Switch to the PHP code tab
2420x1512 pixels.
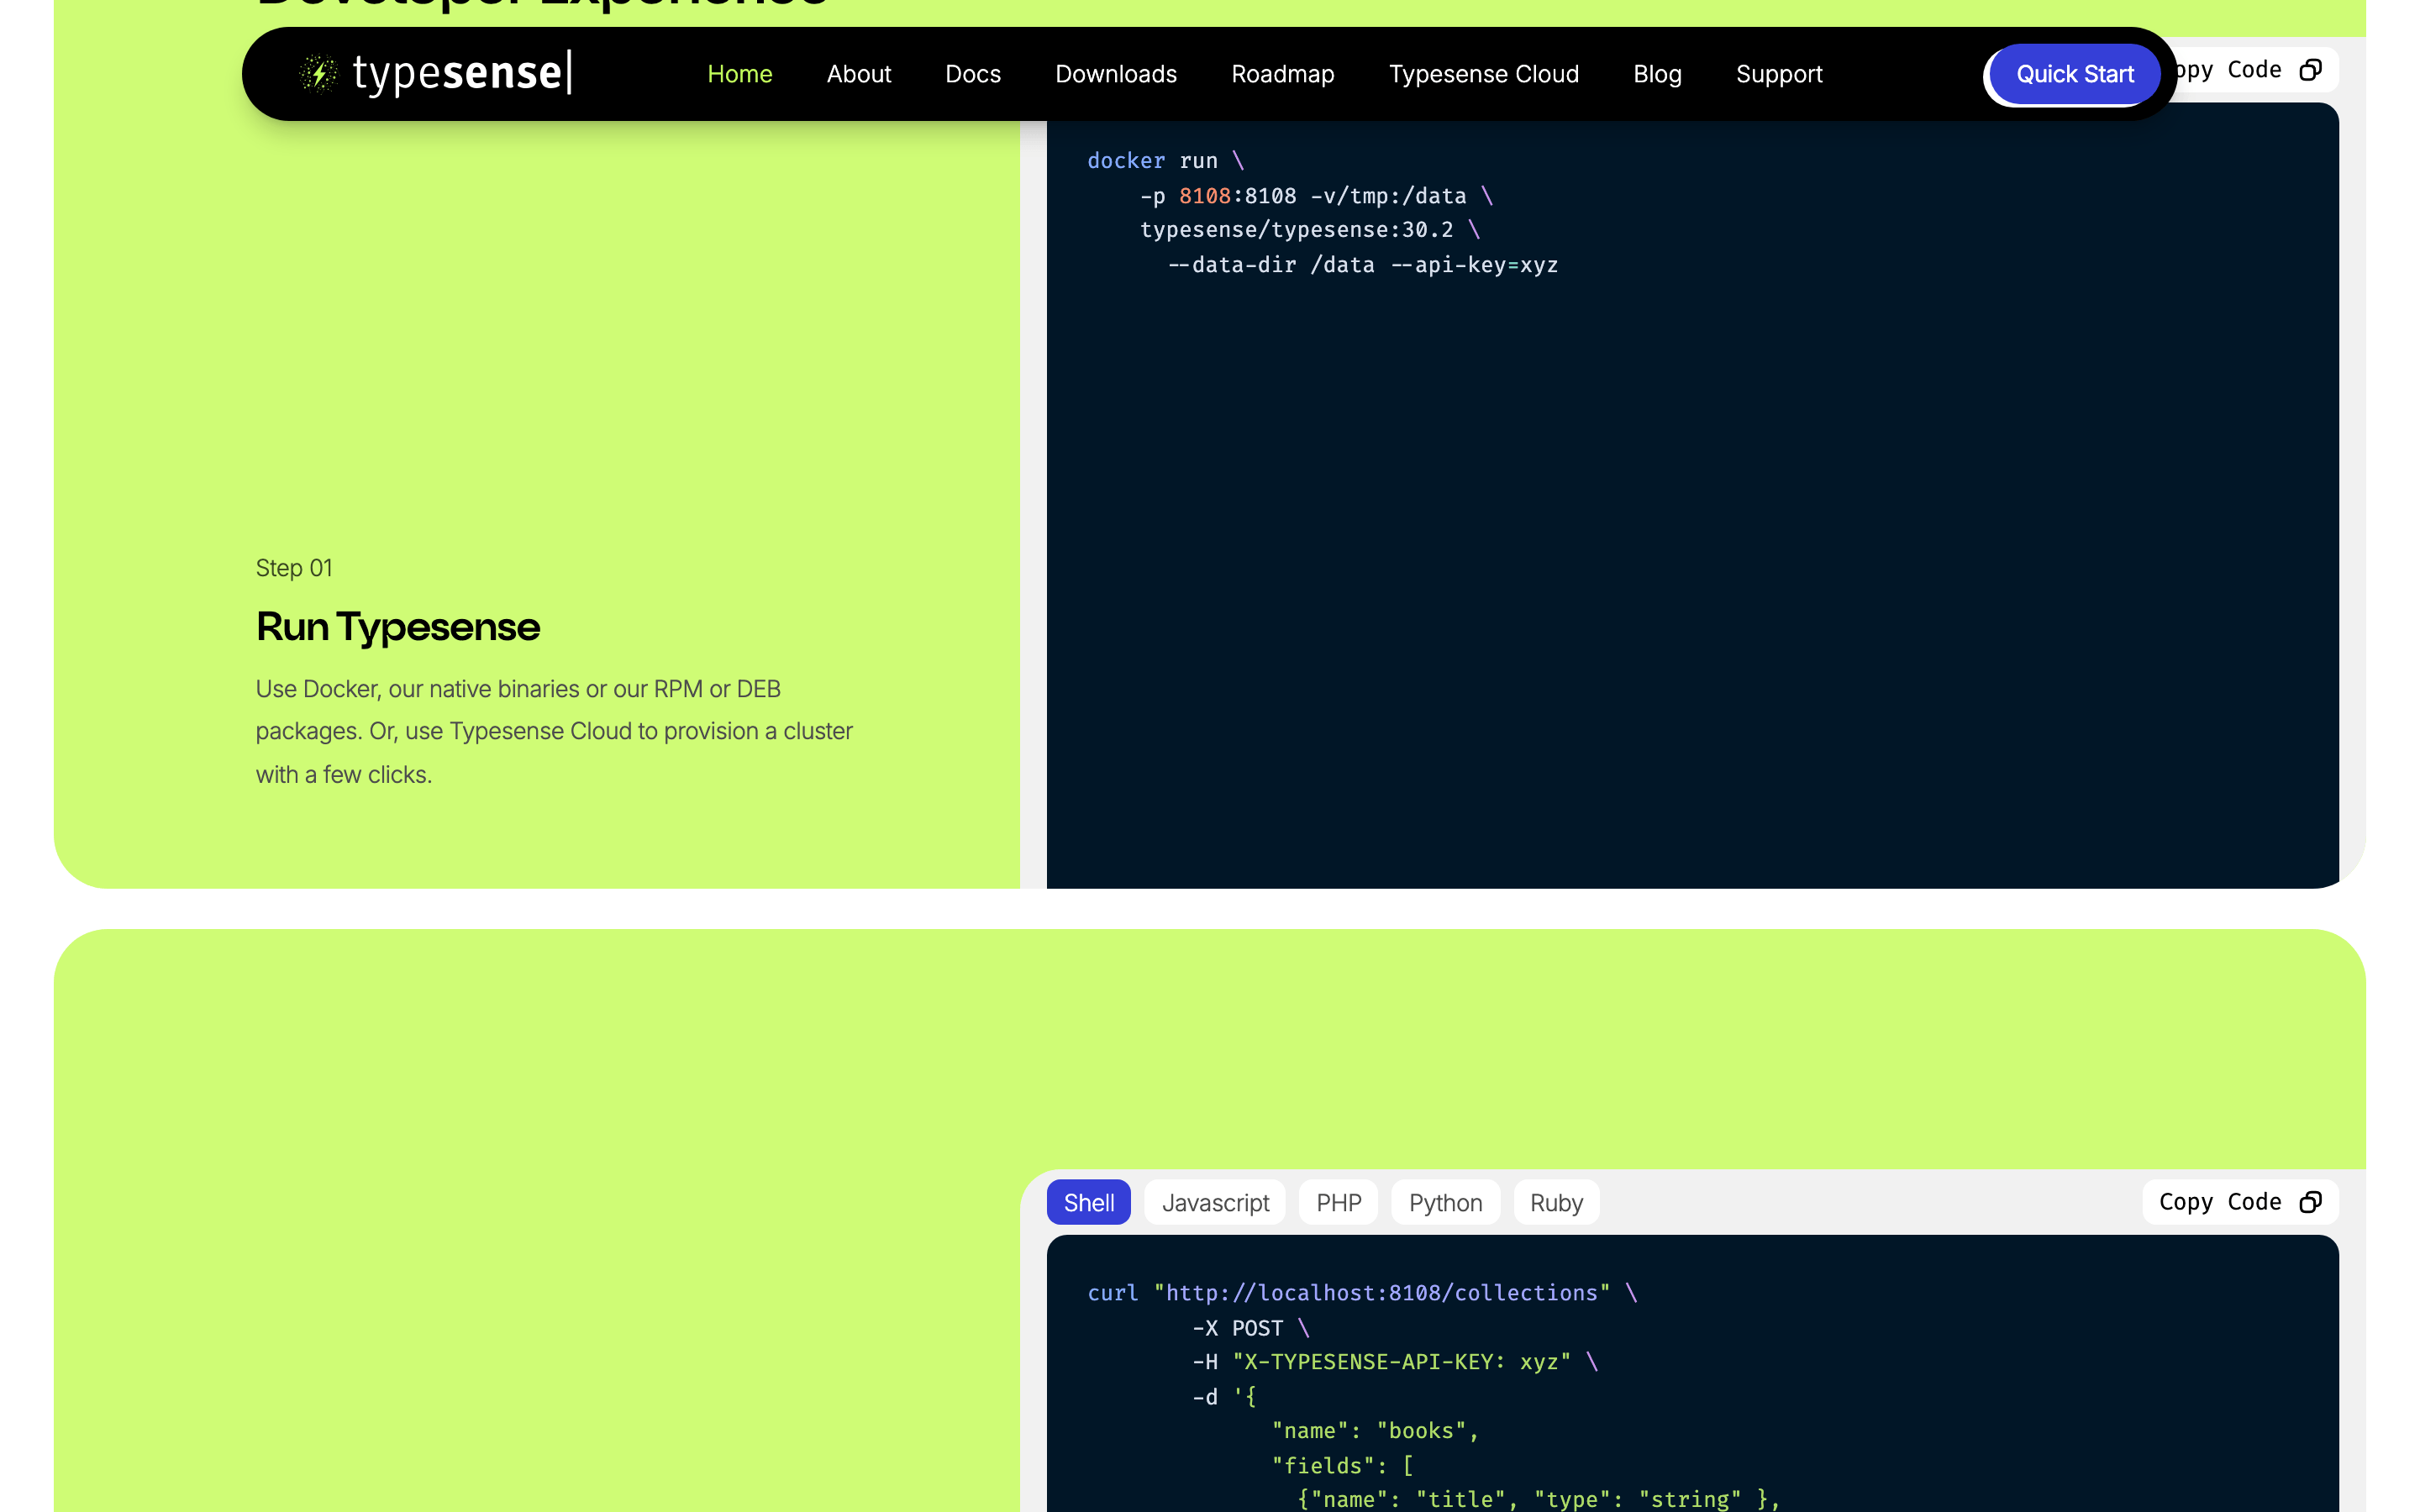1338,1202
